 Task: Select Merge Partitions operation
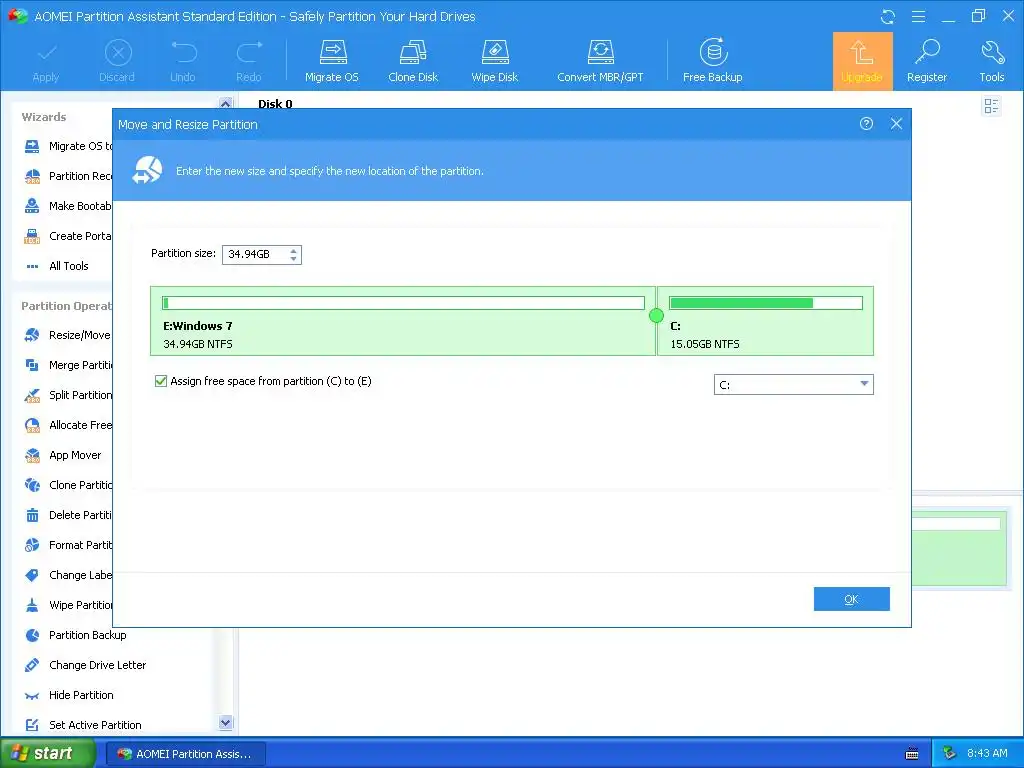tap(67, 365)
